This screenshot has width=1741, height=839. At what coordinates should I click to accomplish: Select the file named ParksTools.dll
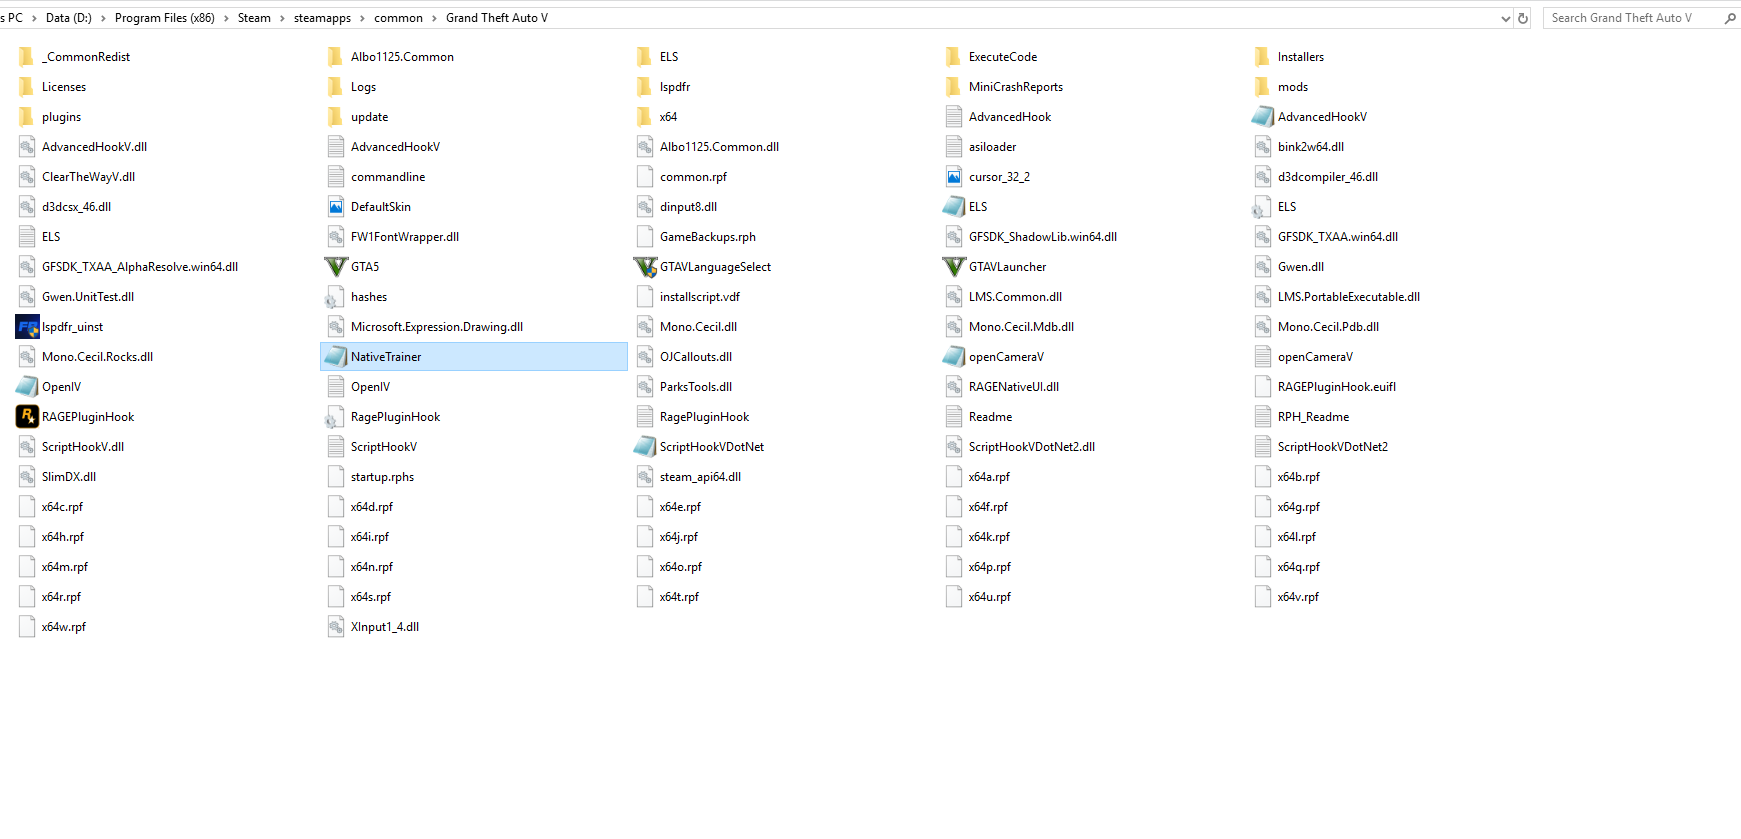pos(696,387)
